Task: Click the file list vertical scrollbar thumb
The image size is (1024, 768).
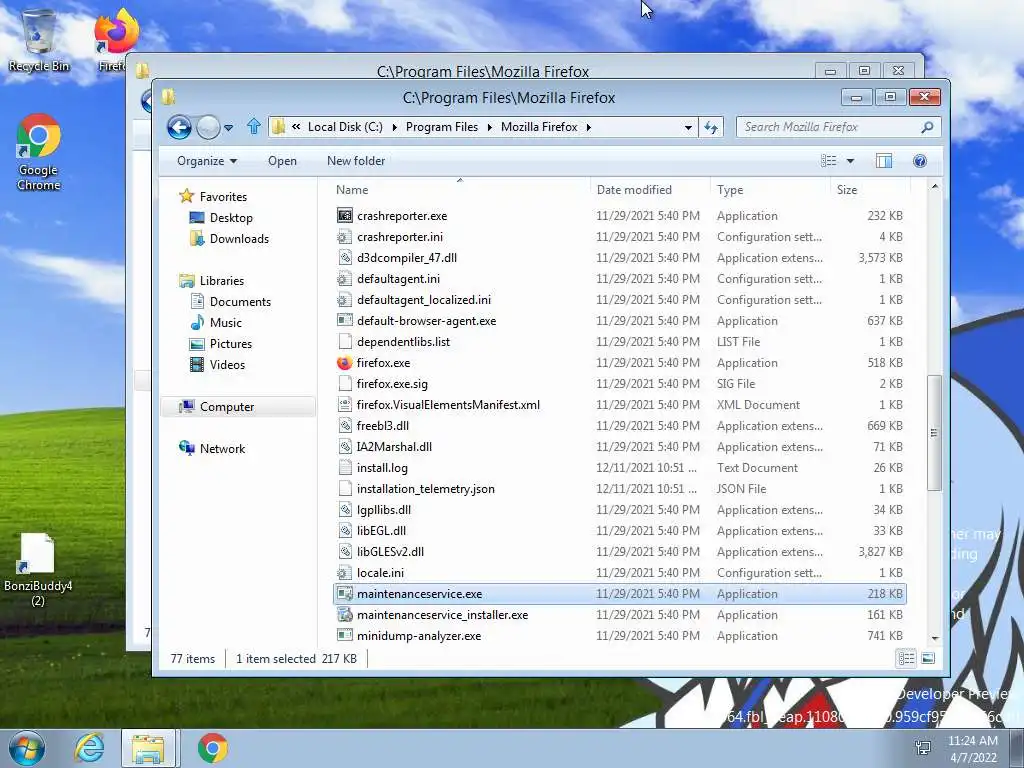Action: click(x=934, y=432)
